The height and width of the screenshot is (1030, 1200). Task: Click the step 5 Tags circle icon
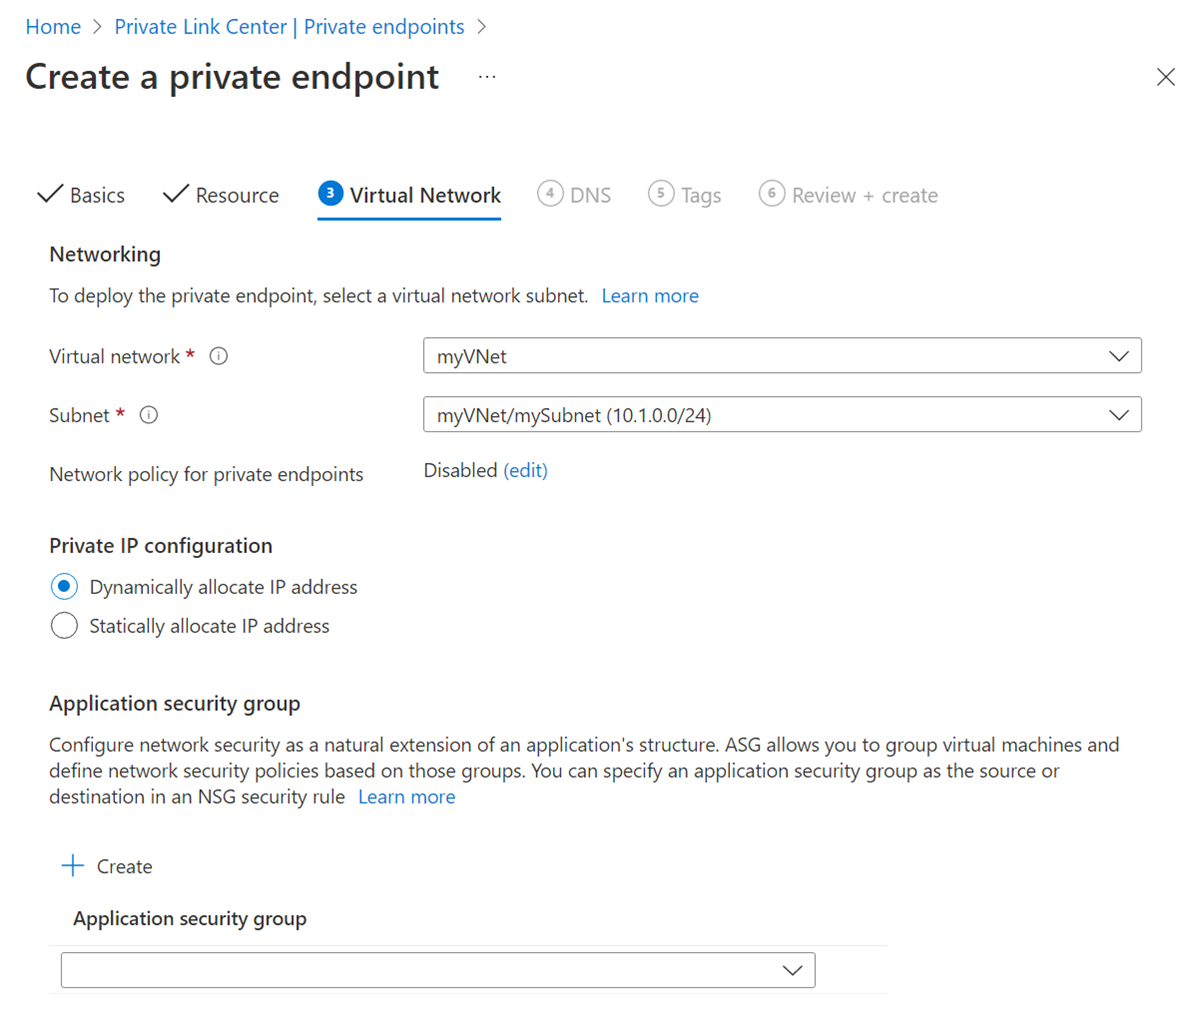pyautogui.click(x=661, y=193)
